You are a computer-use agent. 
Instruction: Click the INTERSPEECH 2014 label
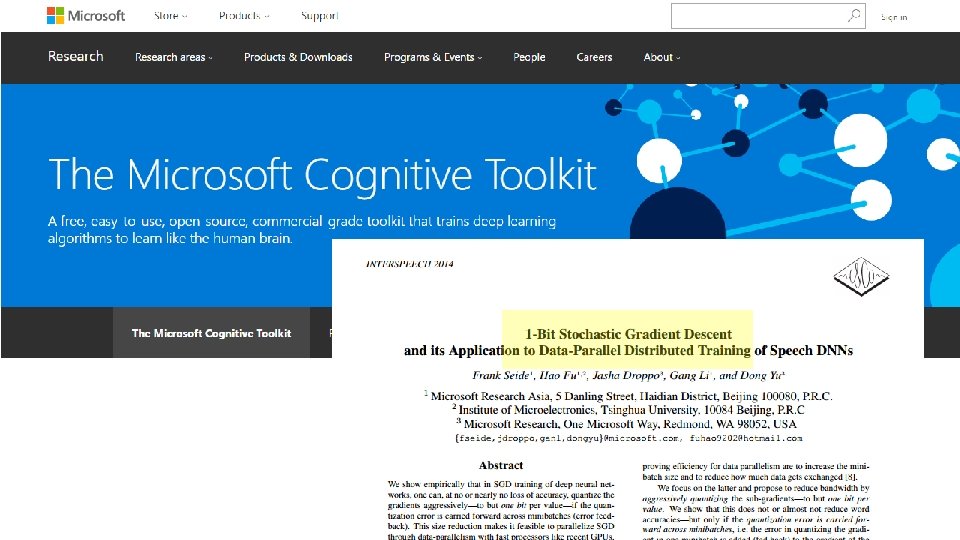click(410, 264)
